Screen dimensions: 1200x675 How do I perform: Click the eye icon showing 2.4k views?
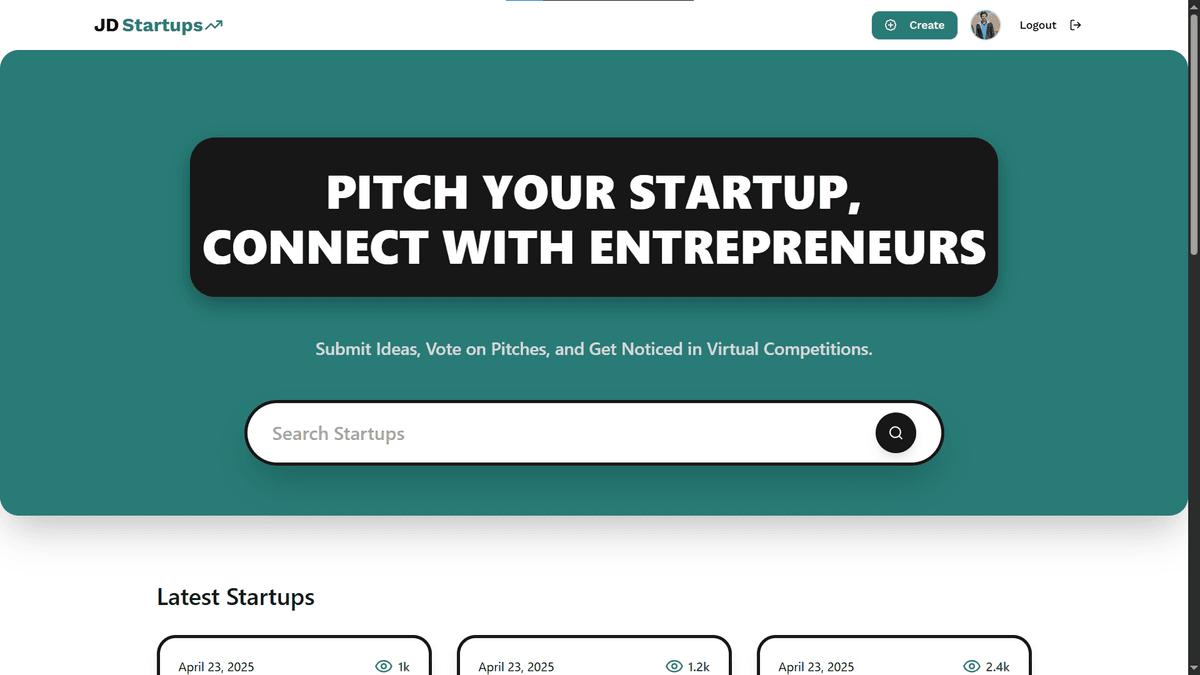click(x=971, y=666)
